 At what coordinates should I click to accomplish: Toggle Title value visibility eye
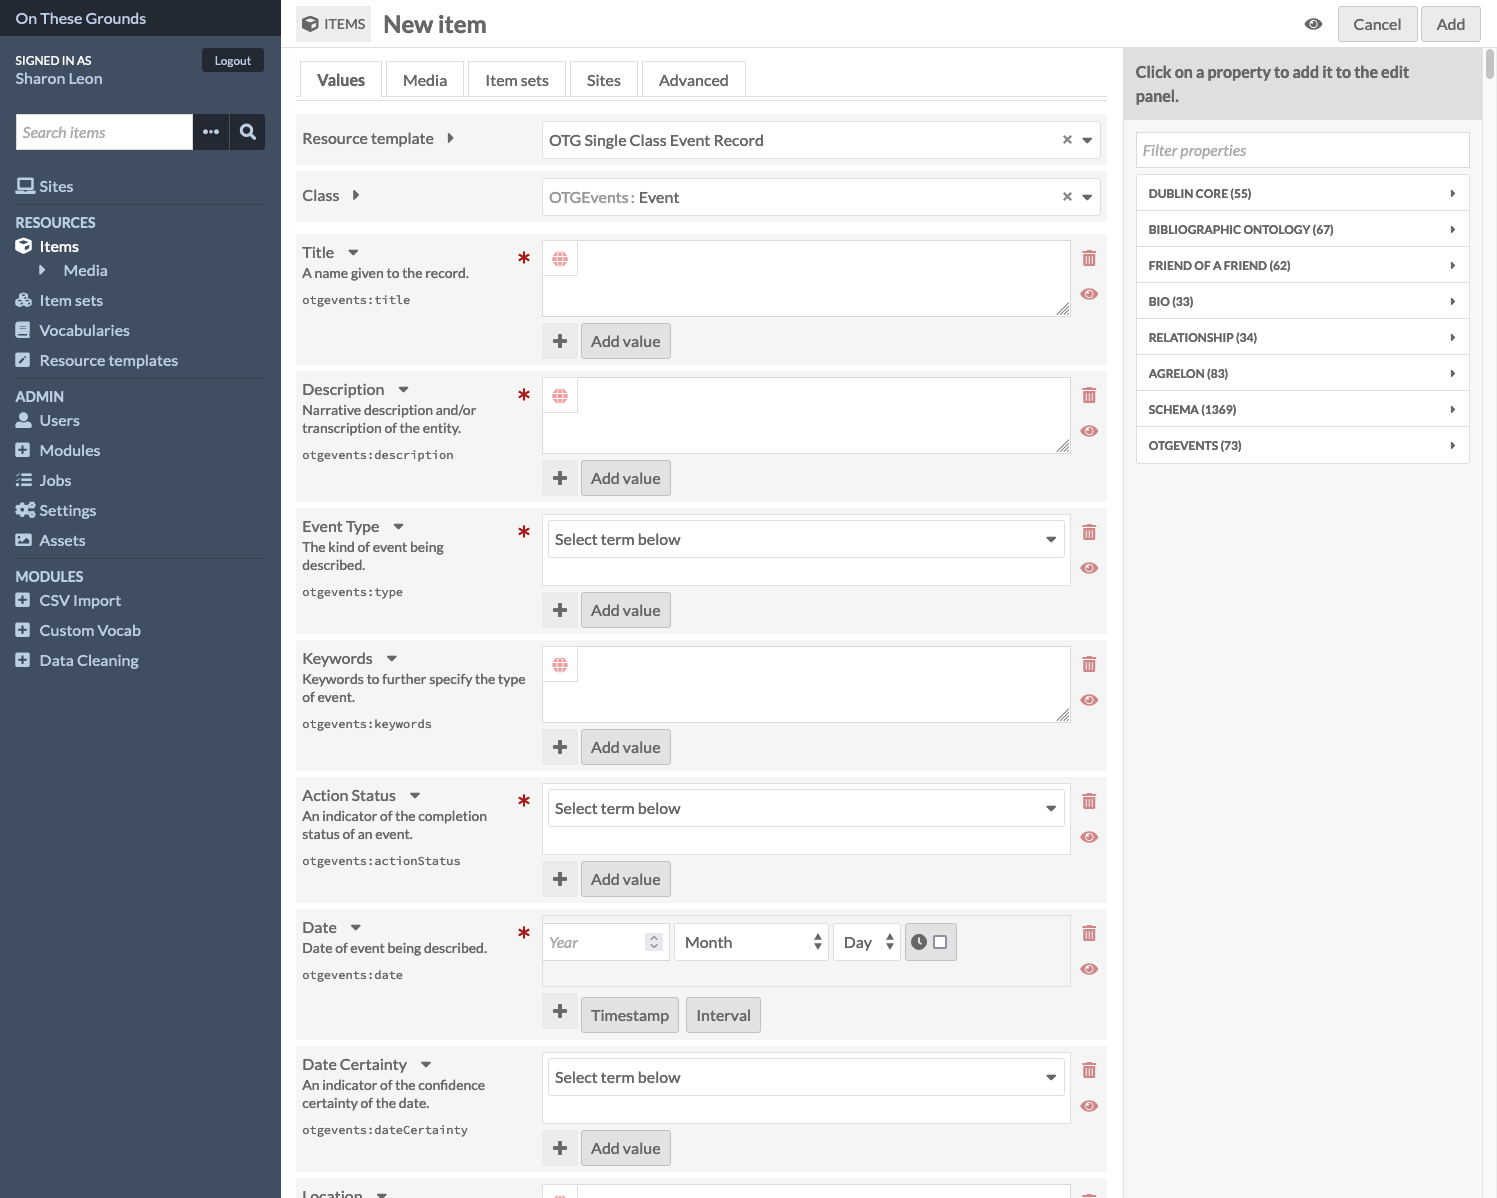pos(1089,294)
